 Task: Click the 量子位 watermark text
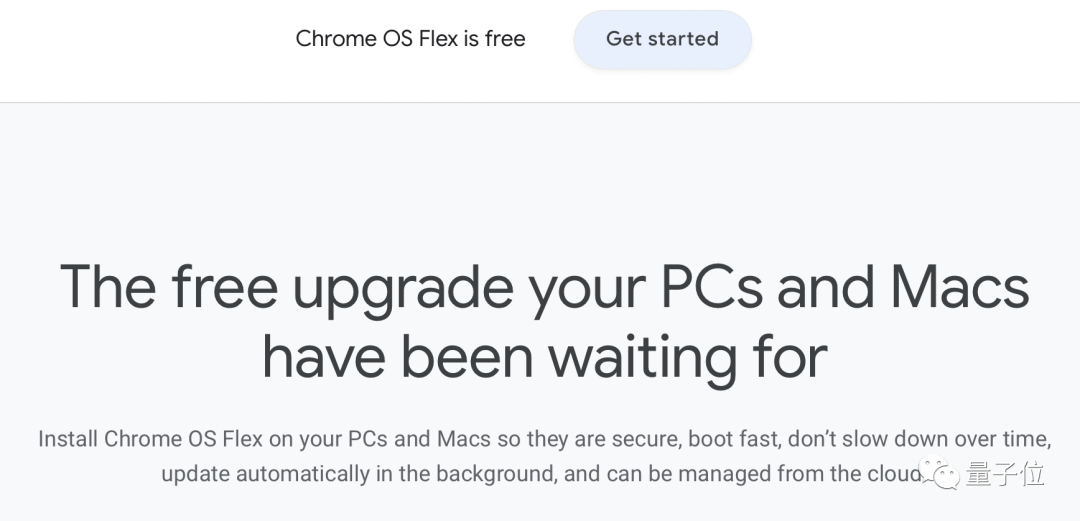click(x=1005, y=474)
